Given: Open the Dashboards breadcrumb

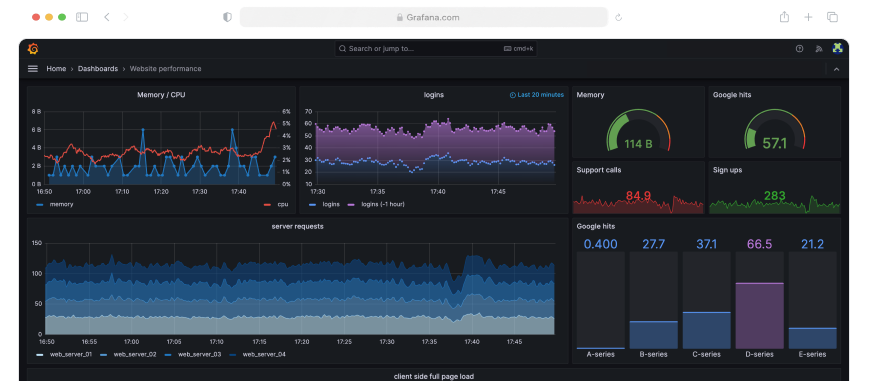Looking at the screenshot, I should click(98, 69).
